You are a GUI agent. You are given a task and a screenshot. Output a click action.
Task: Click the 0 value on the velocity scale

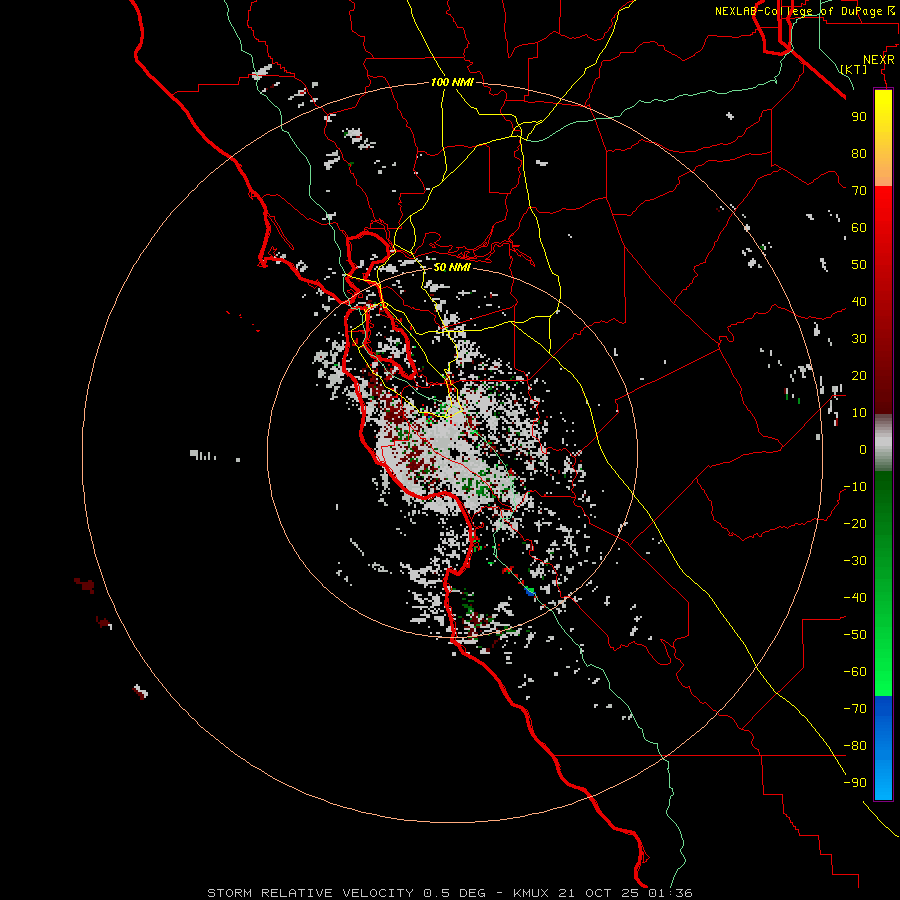[x=863, y=449]
